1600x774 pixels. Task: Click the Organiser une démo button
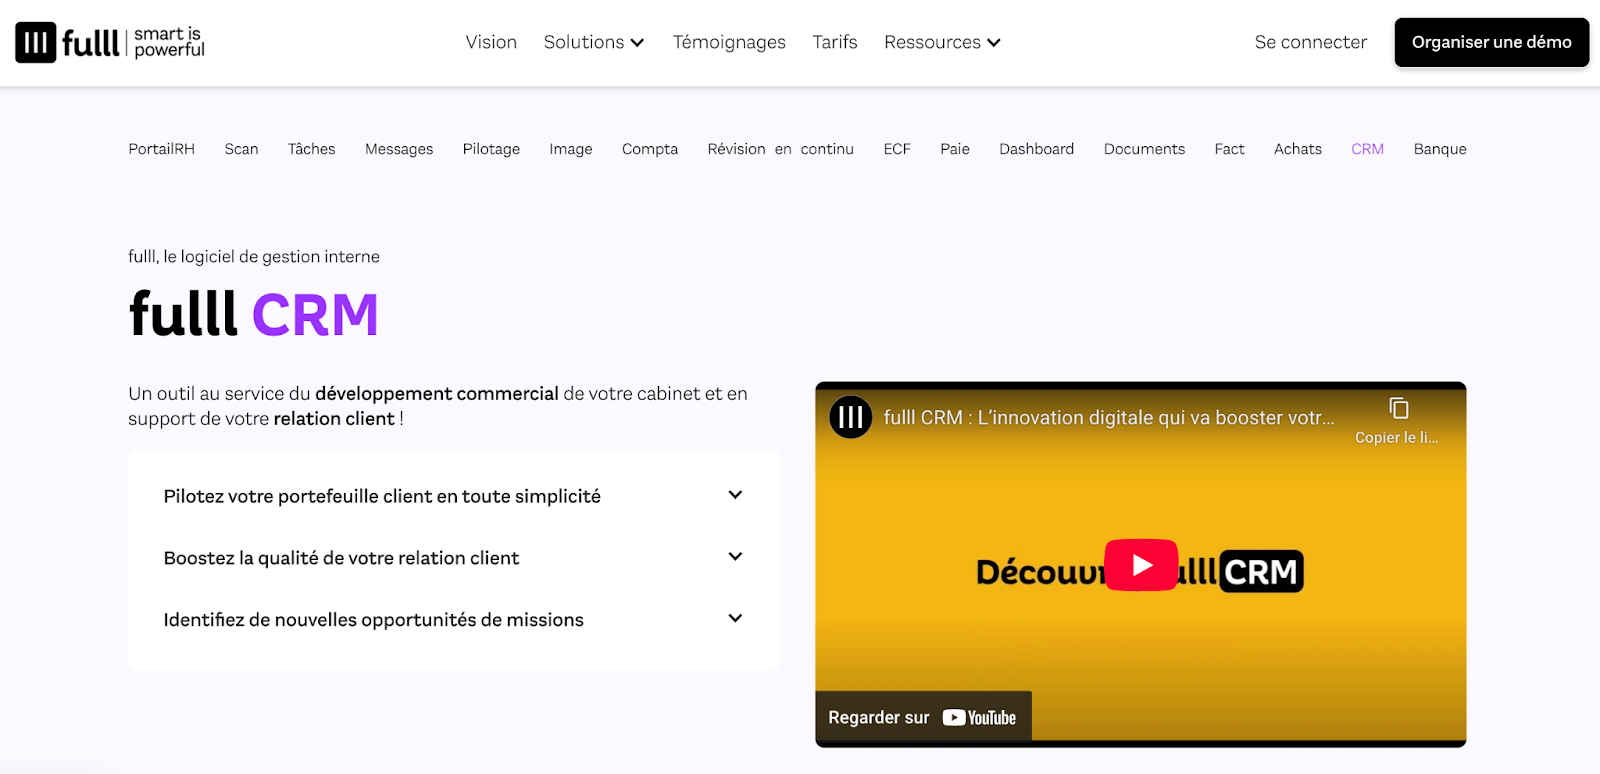[x=1491, y=42]
